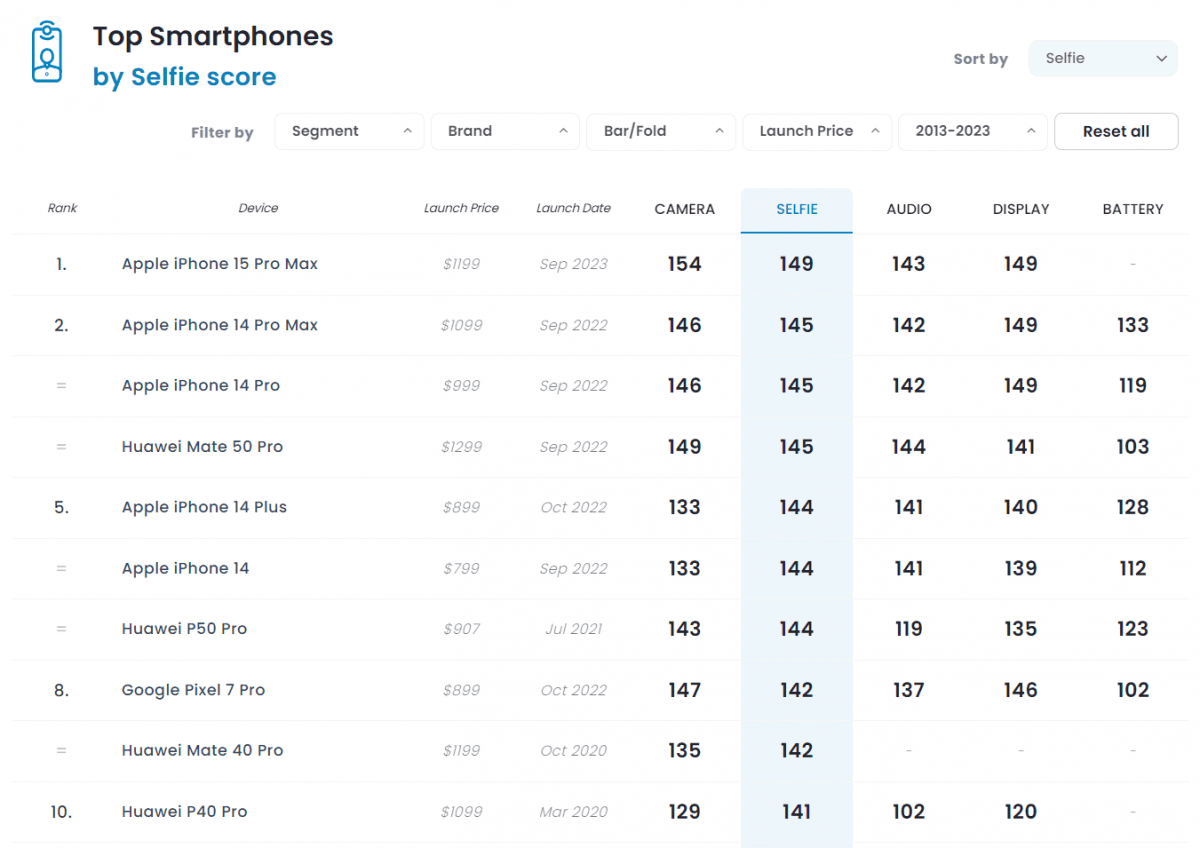
Task: Click the Launch Price column header
Action: [461, 208]
